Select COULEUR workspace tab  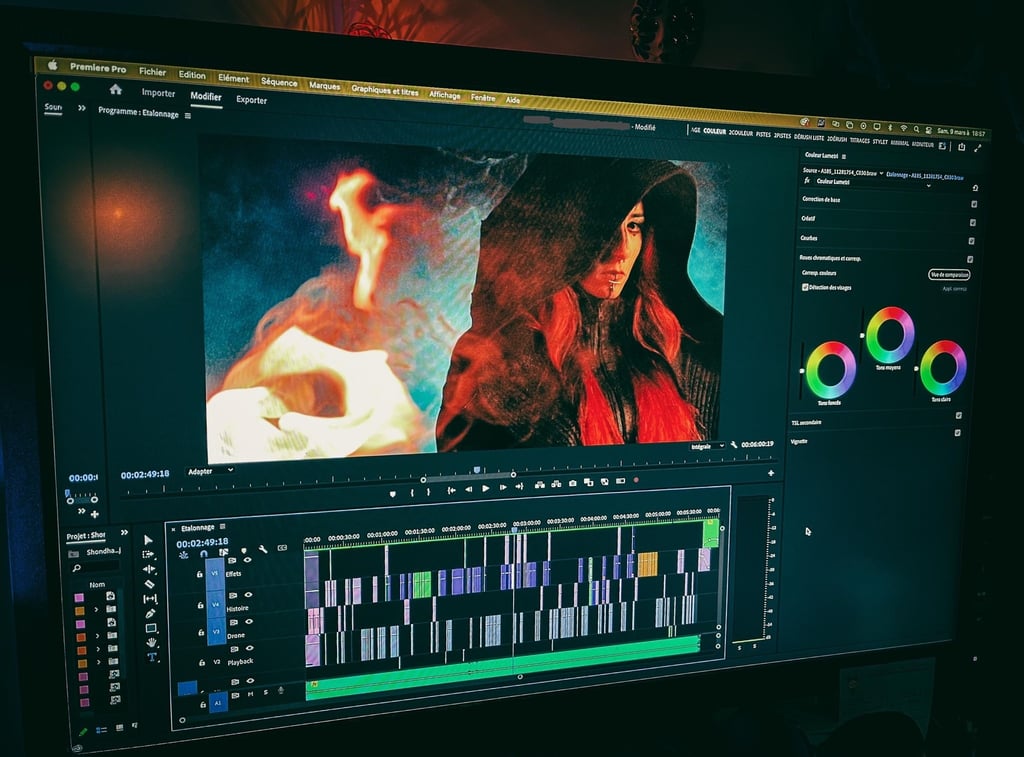(x=714, y=131)
